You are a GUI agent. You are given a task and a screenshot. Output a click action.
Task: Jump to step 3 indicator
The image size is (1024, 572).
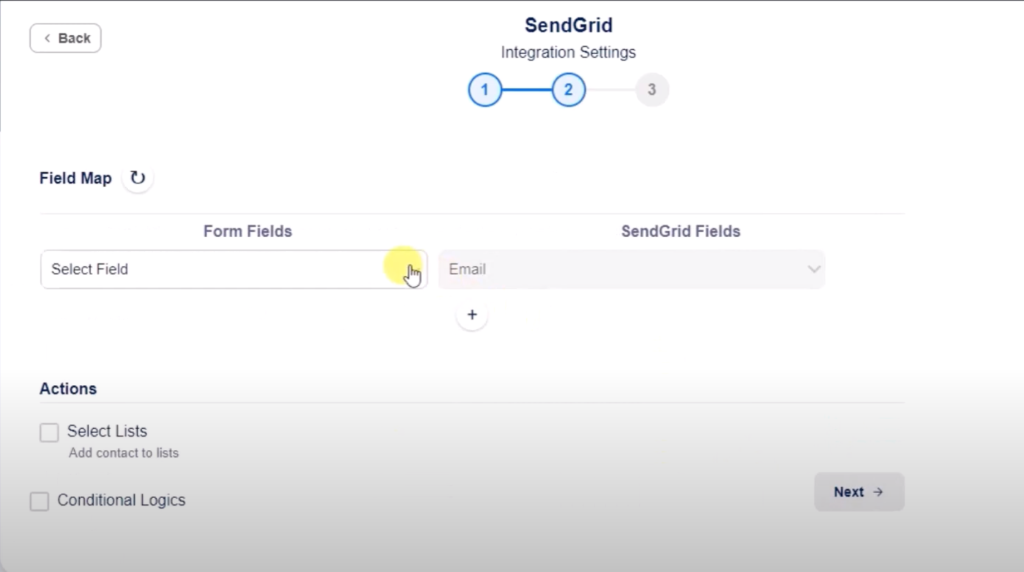pyautogui.click(x=652, y=90)
